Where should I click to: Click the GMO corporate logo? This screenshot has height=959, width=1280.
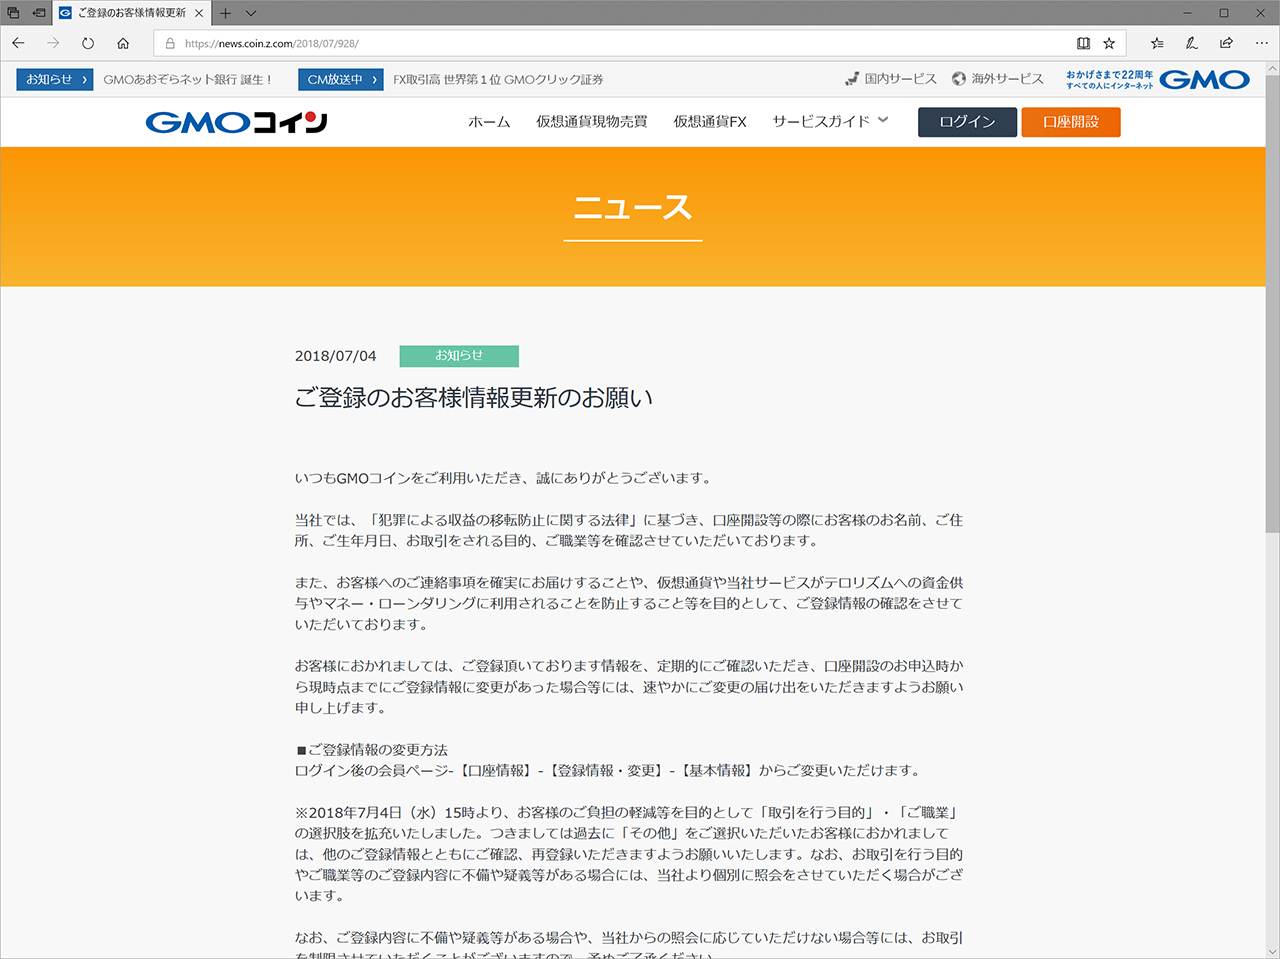1204,79
